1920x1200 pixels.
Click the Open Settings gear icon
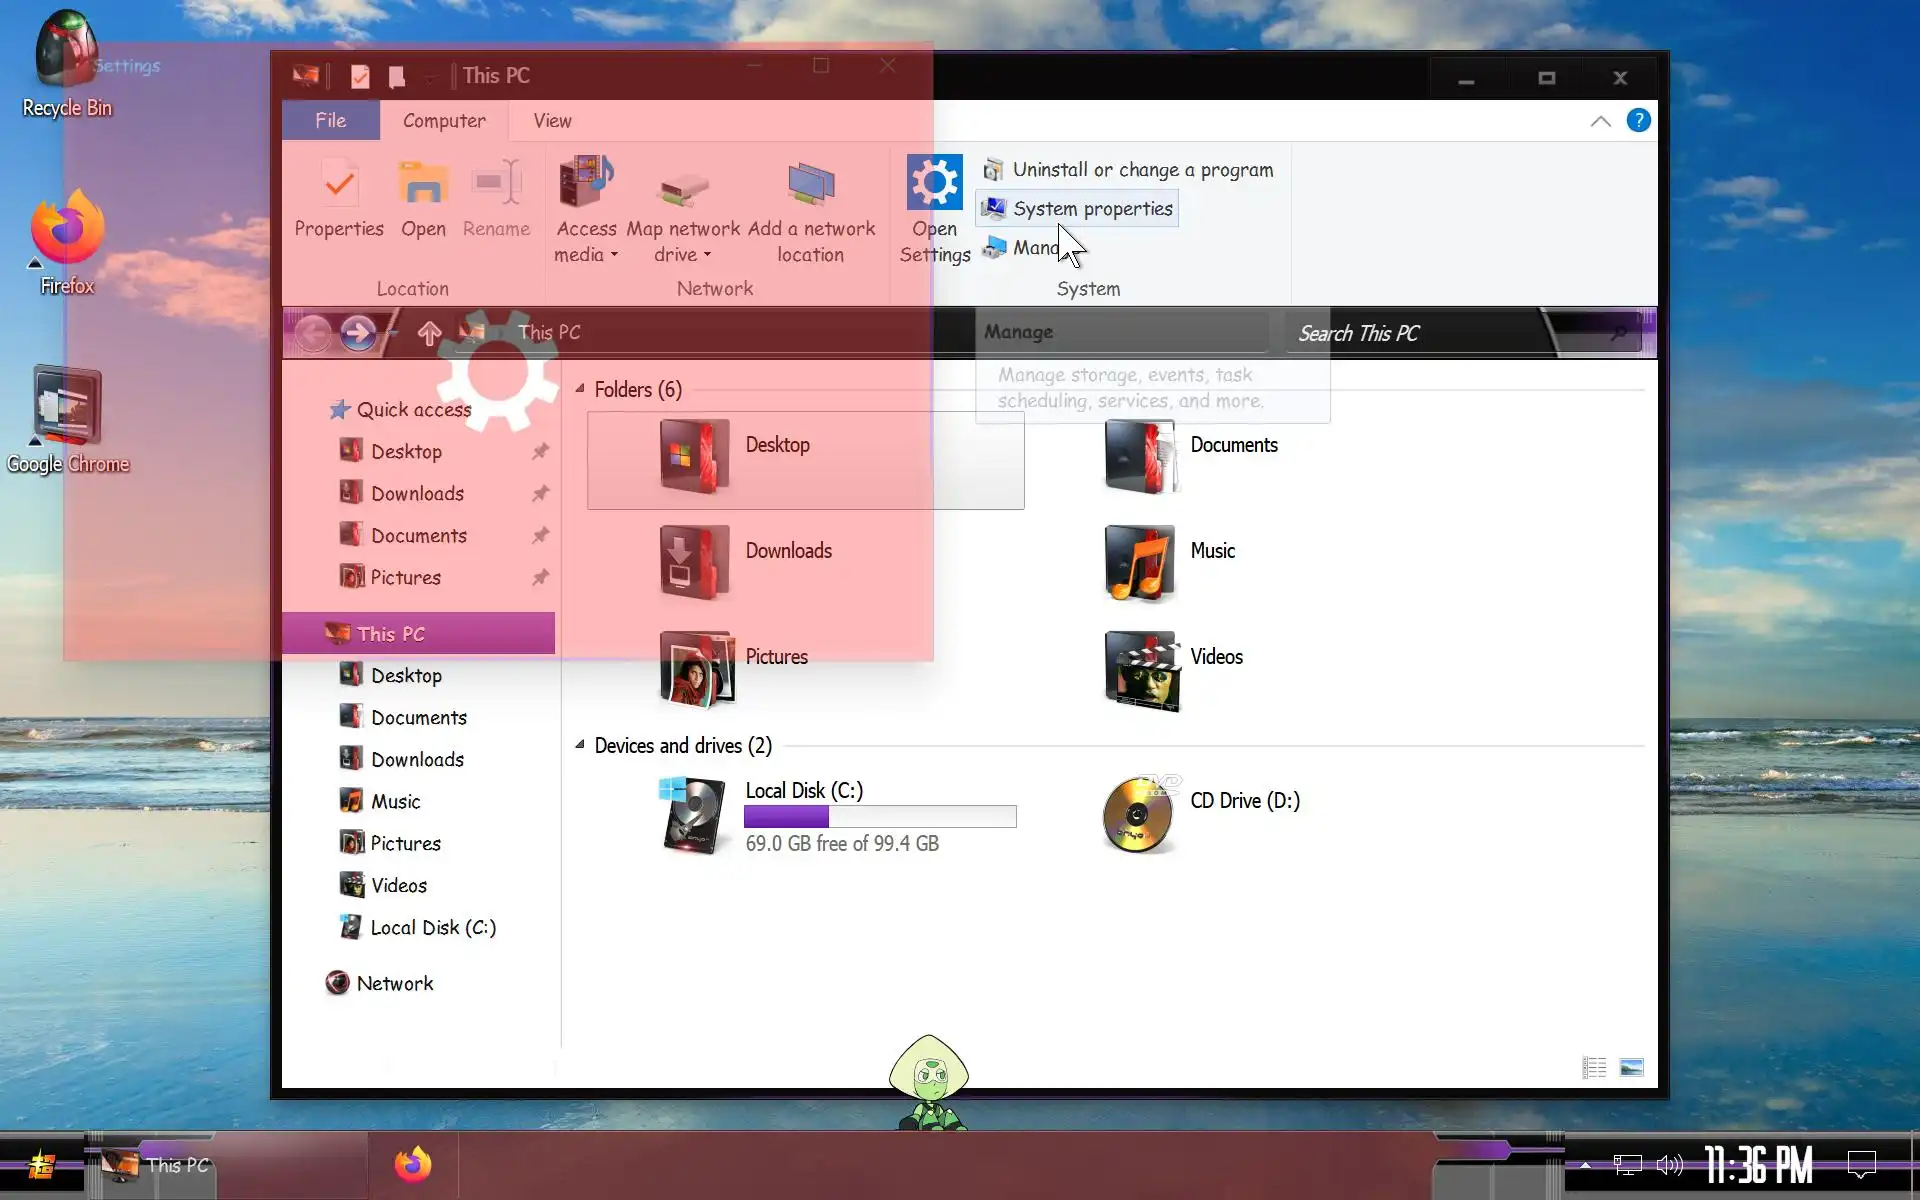click(x=934, y=183)
